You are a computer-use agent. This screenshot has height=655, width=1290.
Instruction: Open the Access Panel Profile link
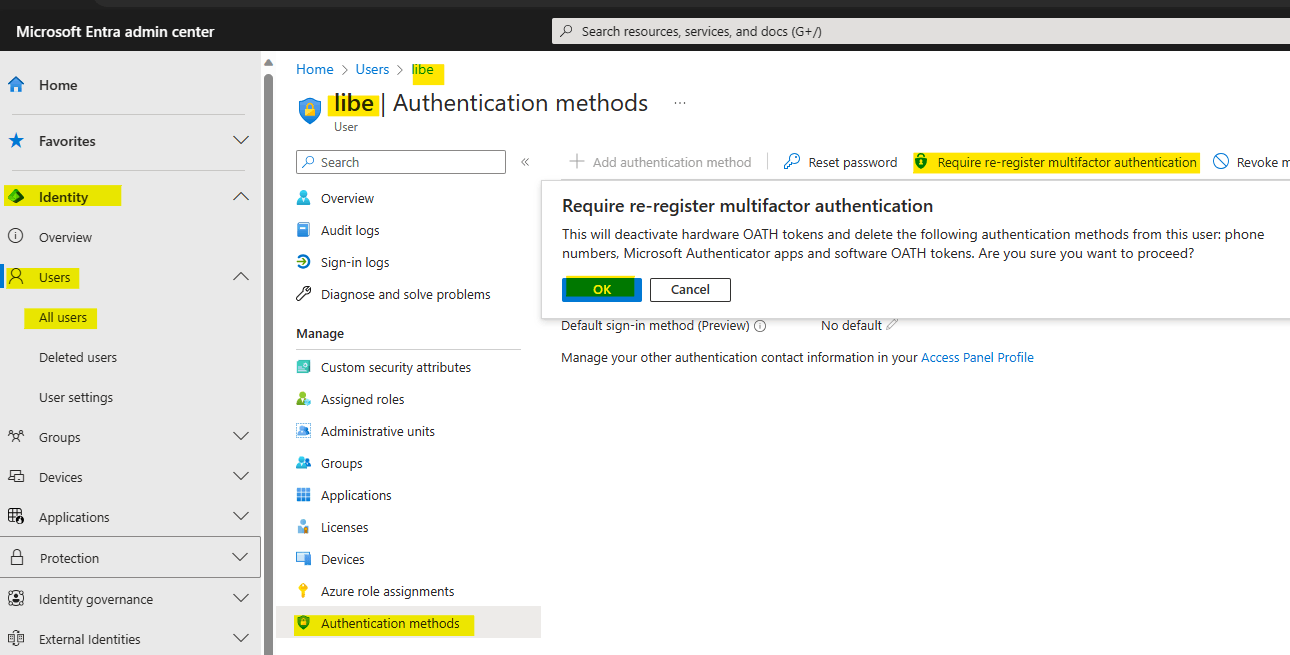coord(977,357)
